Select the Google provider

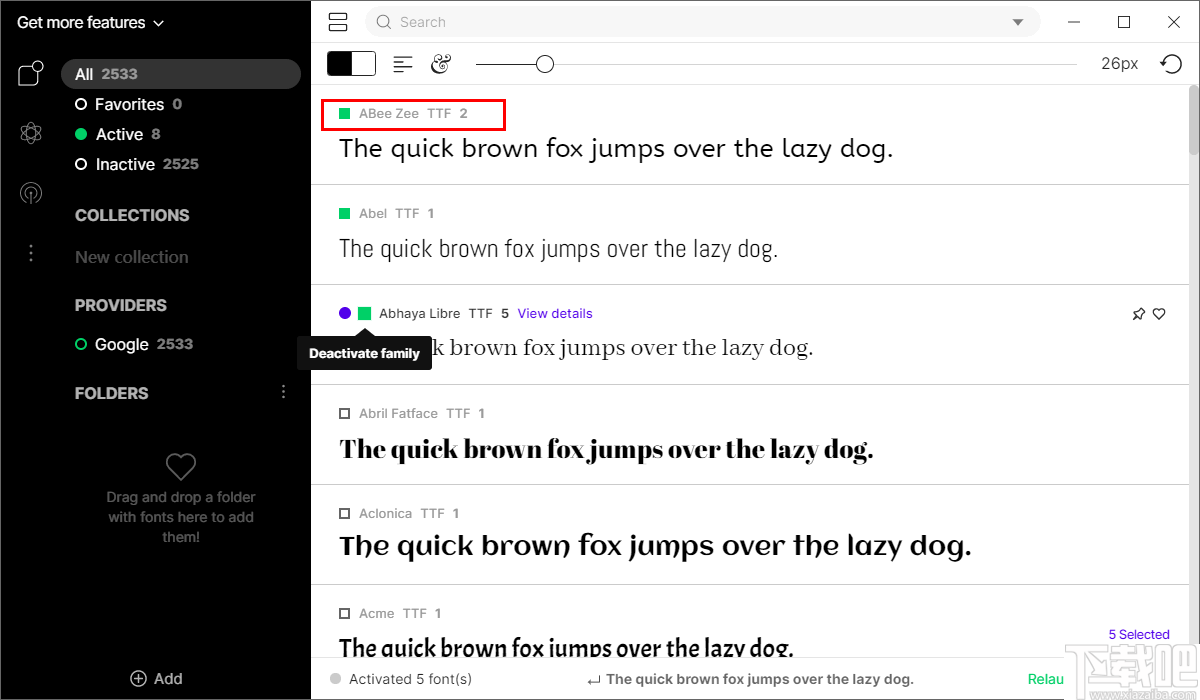coord(134,344)
